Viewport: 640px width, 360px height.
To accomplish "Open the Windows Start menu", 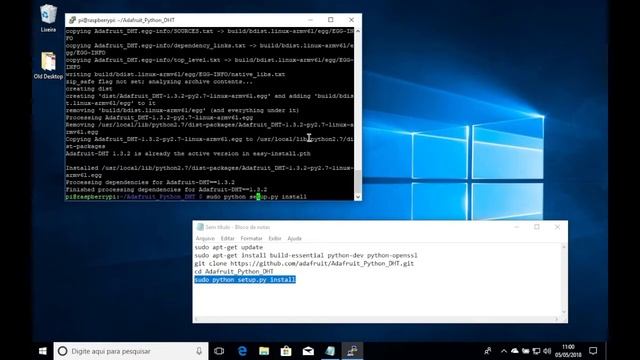I will [x=42, y=351].
